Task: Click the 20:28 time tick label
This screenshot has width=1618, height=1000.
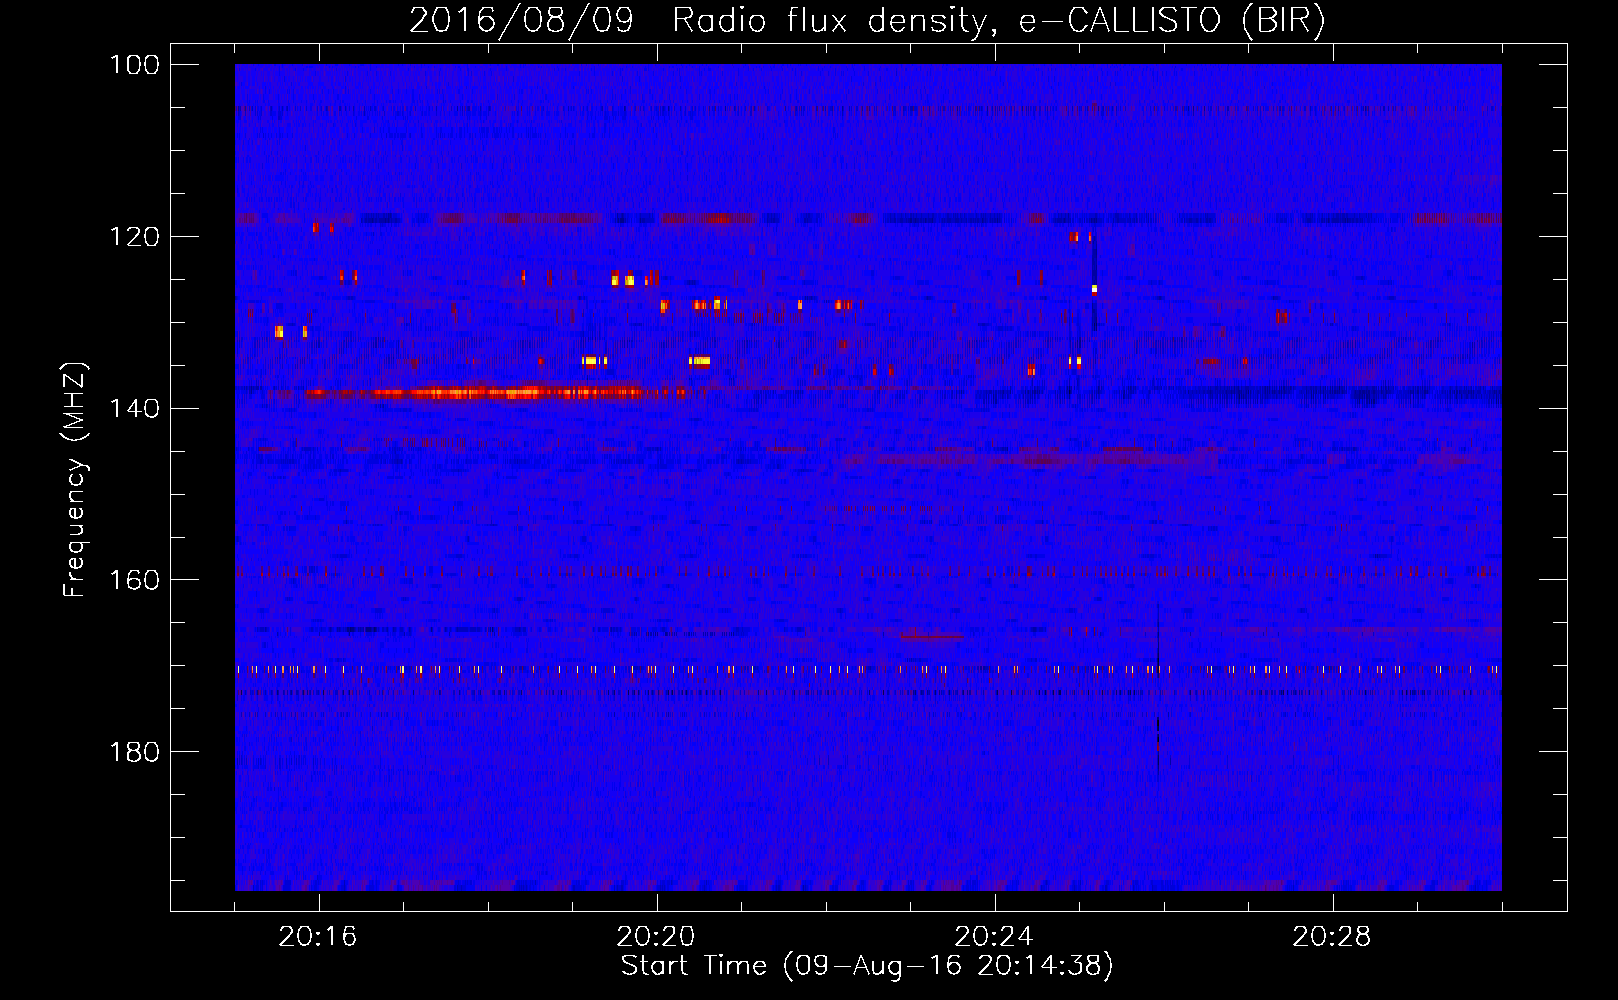Action: tap(1332, 937)
